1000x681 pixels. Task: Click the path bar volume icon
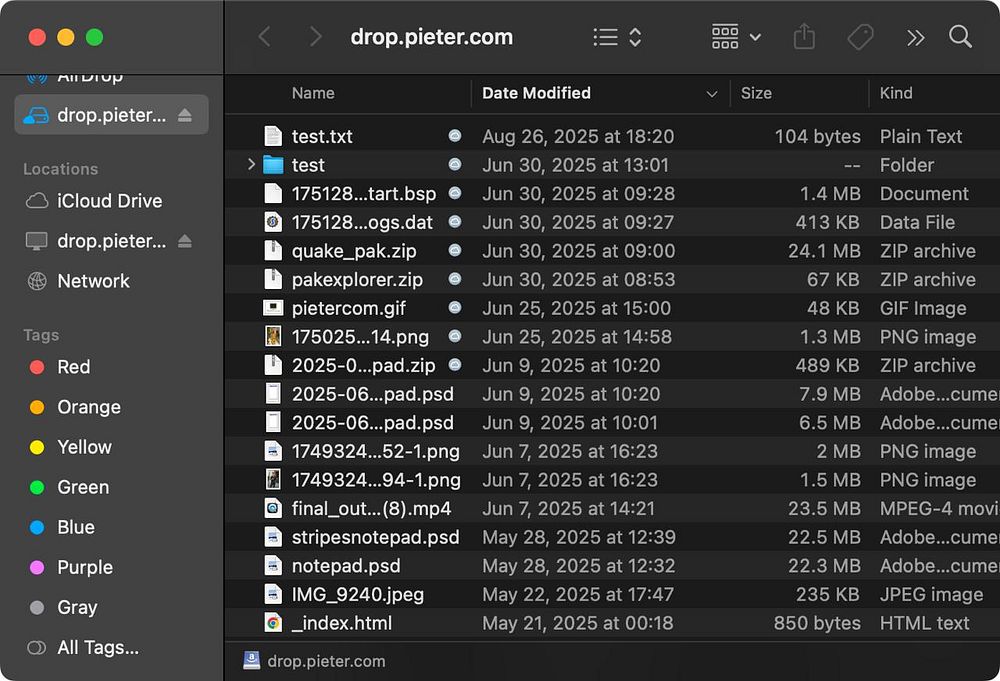[x=252, y=661]
